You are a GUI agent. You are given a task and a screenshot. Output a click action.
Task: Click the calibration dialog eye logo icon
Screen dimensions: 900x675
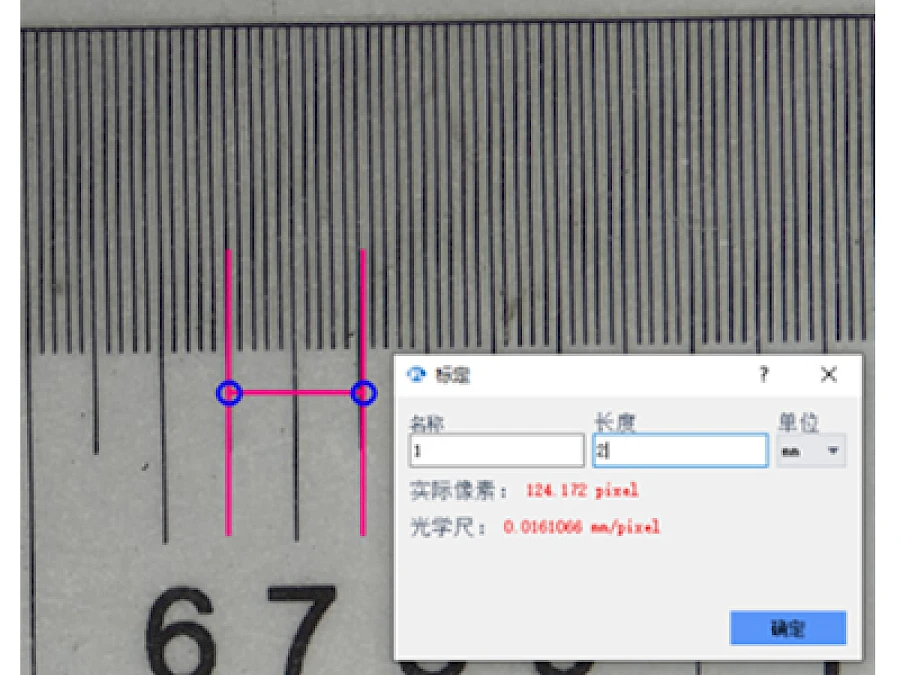click(416, 375)
